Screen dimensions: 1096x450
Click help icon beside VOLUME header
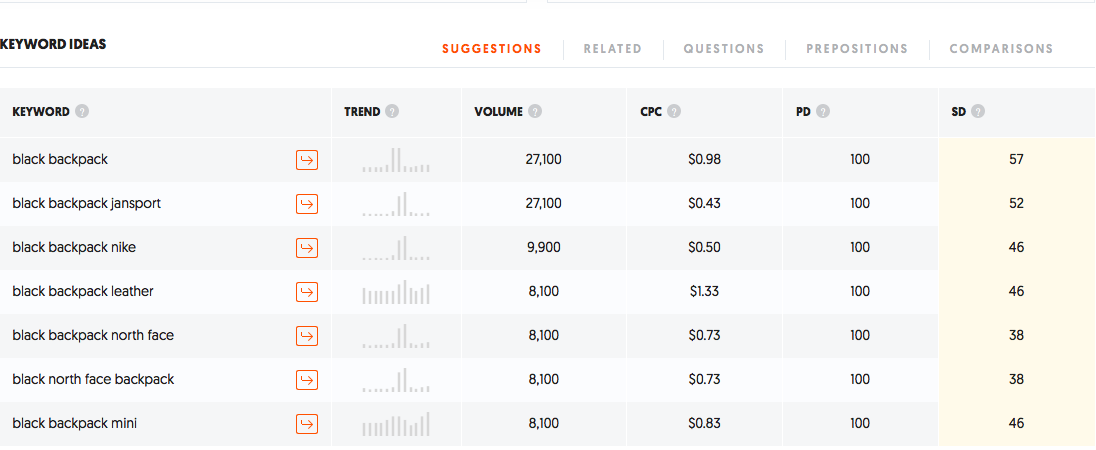point(536,112)
